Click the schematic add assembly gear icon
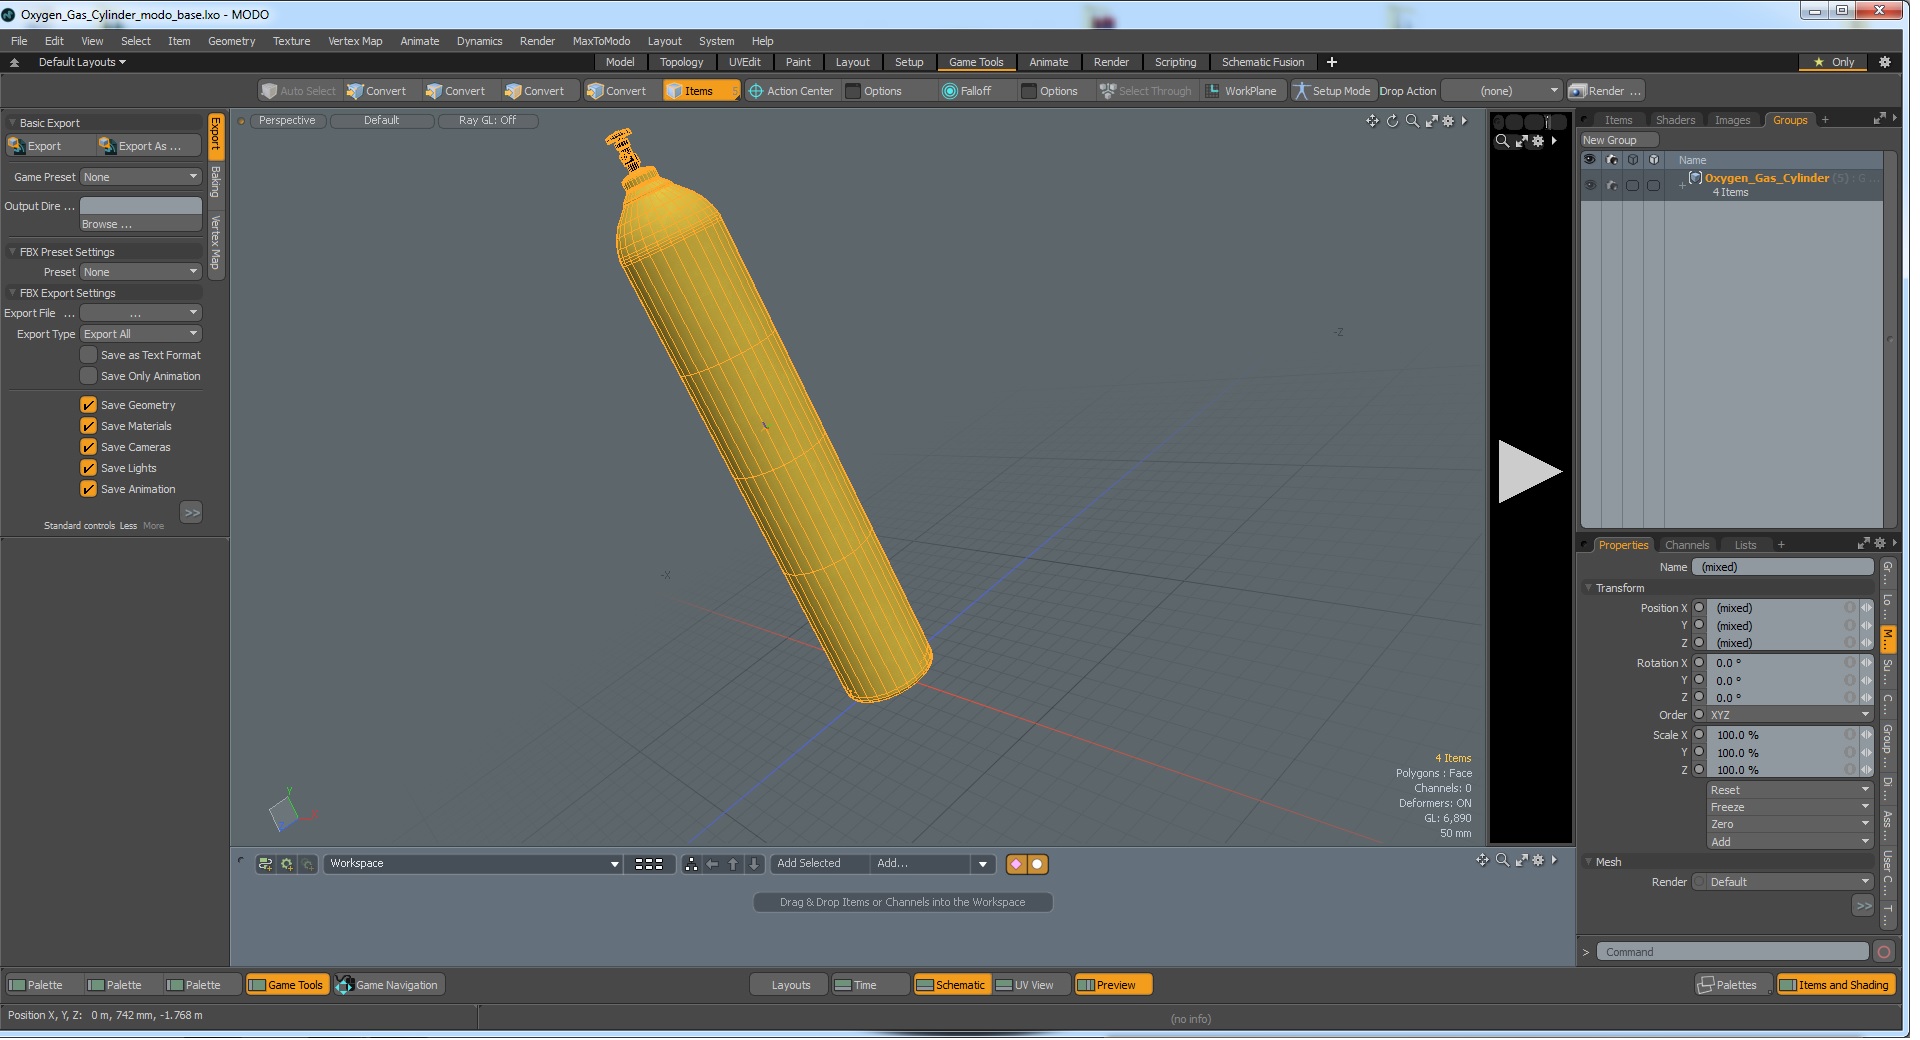 (x=287, y=864)
